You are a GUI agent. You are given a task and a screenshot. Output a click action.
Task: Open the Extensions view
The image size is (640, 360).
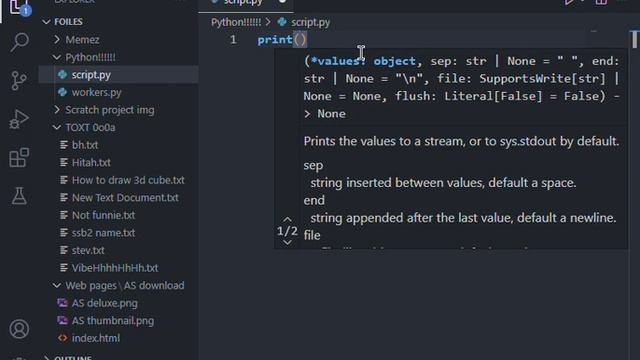point(19,158)
